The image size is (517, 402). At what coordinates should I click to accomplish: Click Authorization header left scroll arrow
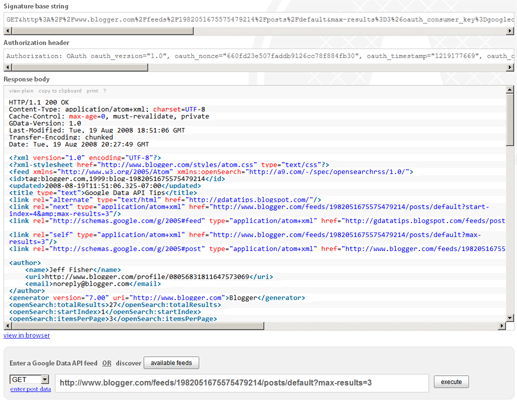click(8, 67)
